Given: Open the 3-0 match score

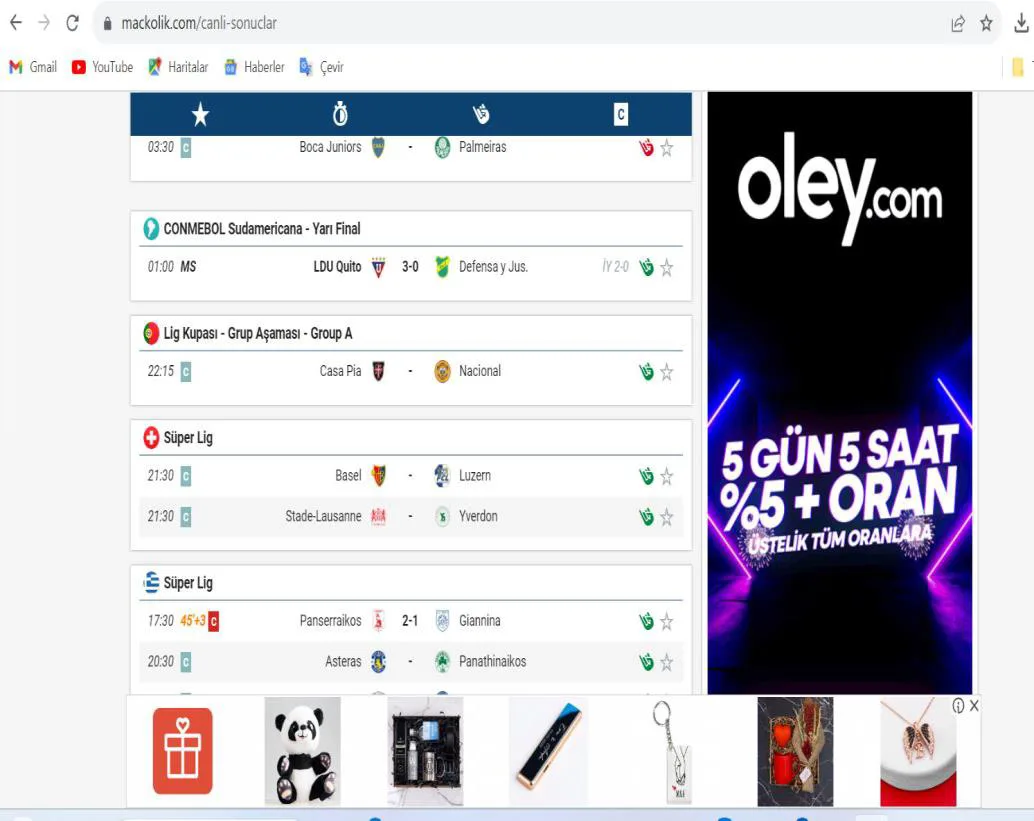Looking at the screenshot, I should (410, 266).
